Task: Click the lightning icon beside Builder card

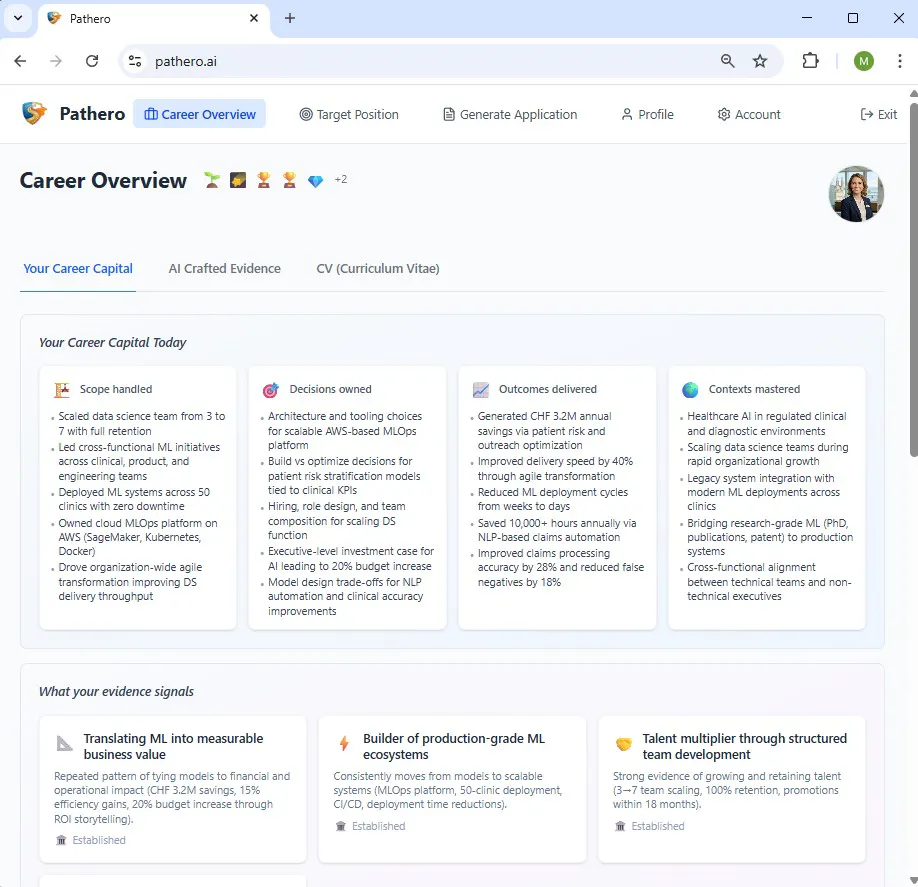Action: coord(344,744)
